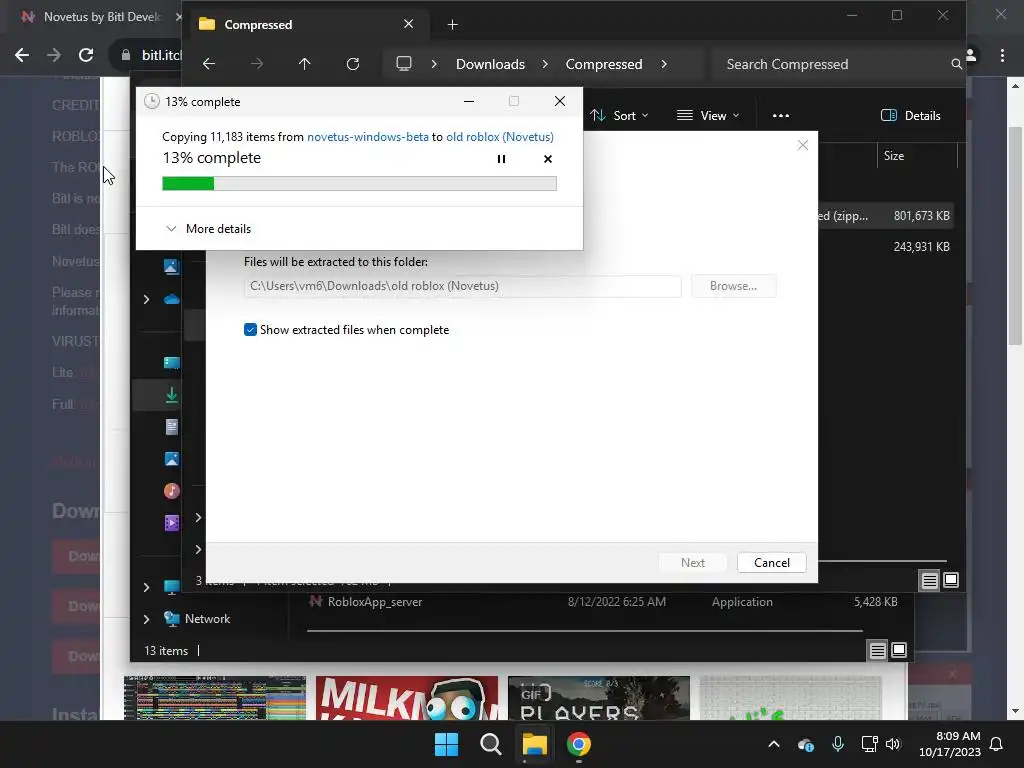Go up one folder level
Screen dimensions: 1024x768
tap(304, 64)
